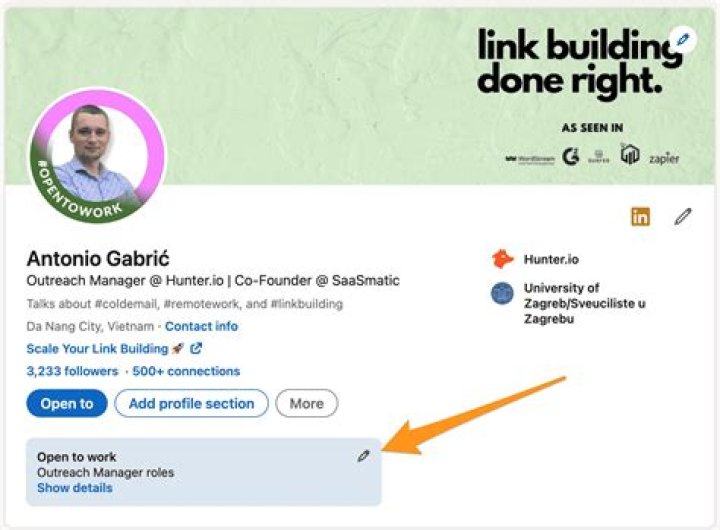Click the Hunter.io company logo icon
The image size is (720, 530).
tap(502, 259)
